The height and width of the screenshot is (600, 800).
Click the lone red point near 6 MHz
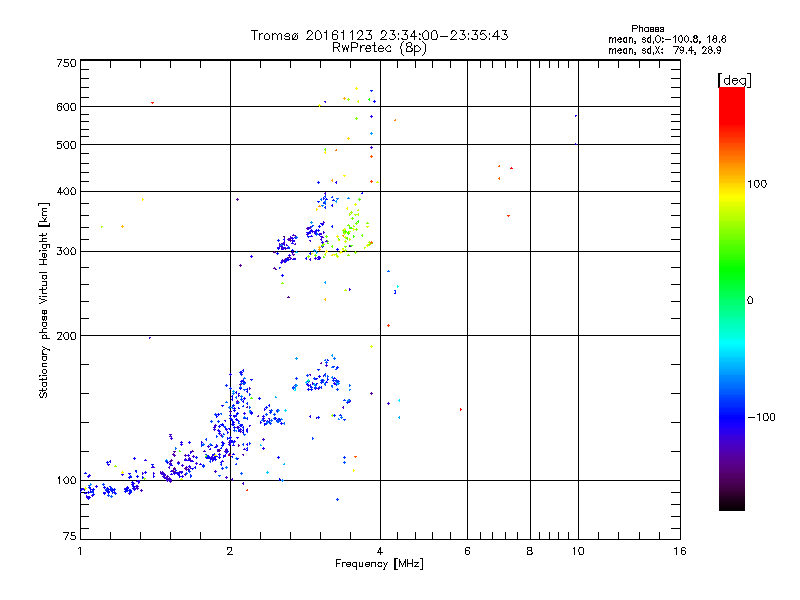click(461, 409)
